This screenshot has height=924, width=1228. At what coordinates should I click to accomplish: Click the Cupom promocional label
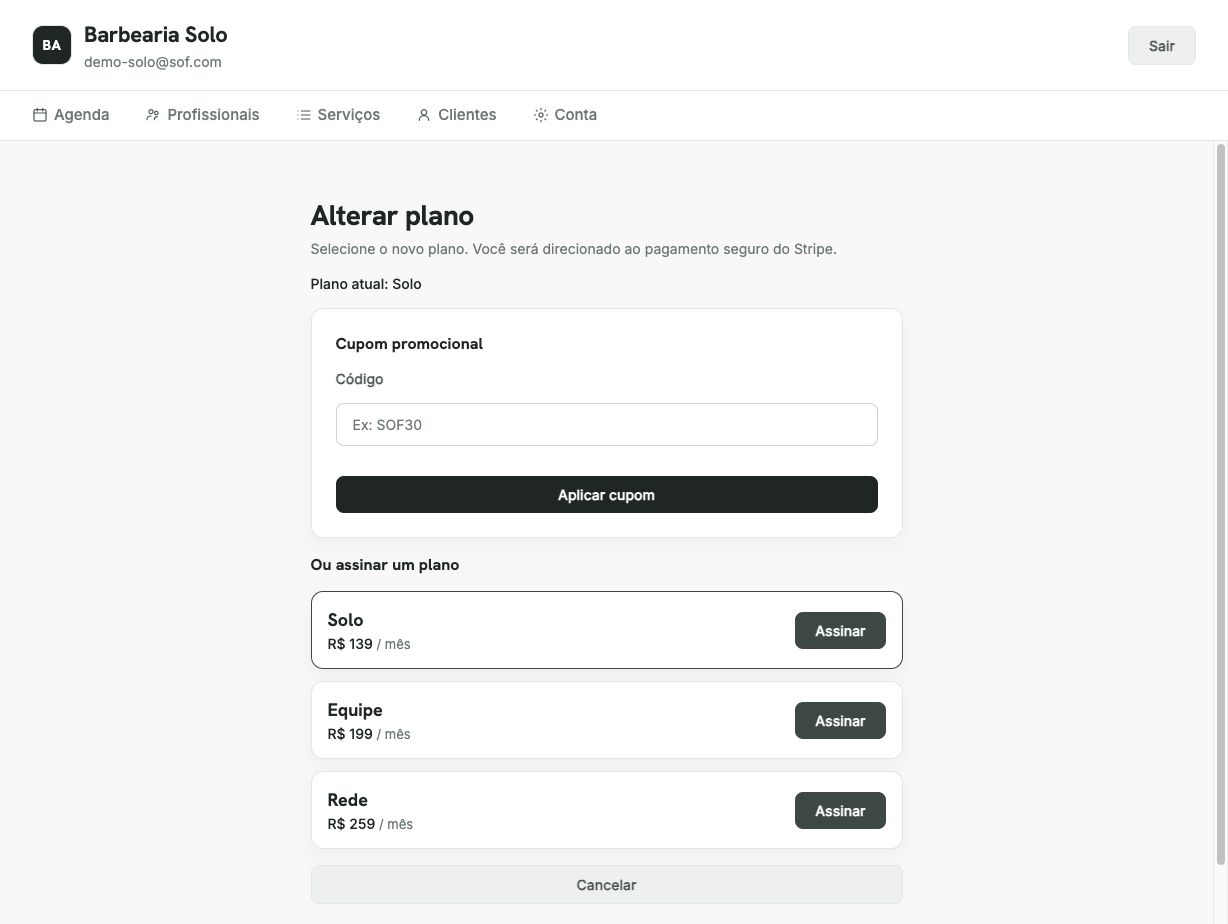pos(409,344)
